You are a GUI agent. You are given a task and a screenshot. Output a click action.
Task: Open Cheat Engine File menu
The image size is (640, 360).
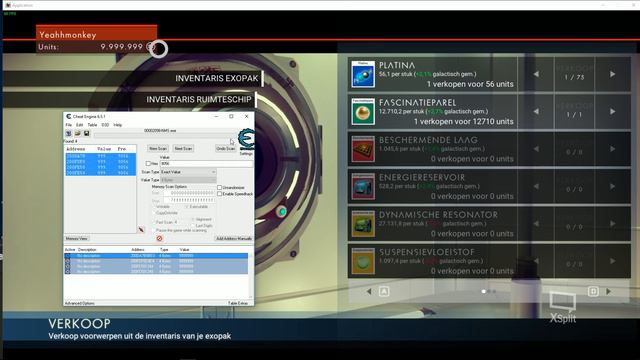coord(69,125)
